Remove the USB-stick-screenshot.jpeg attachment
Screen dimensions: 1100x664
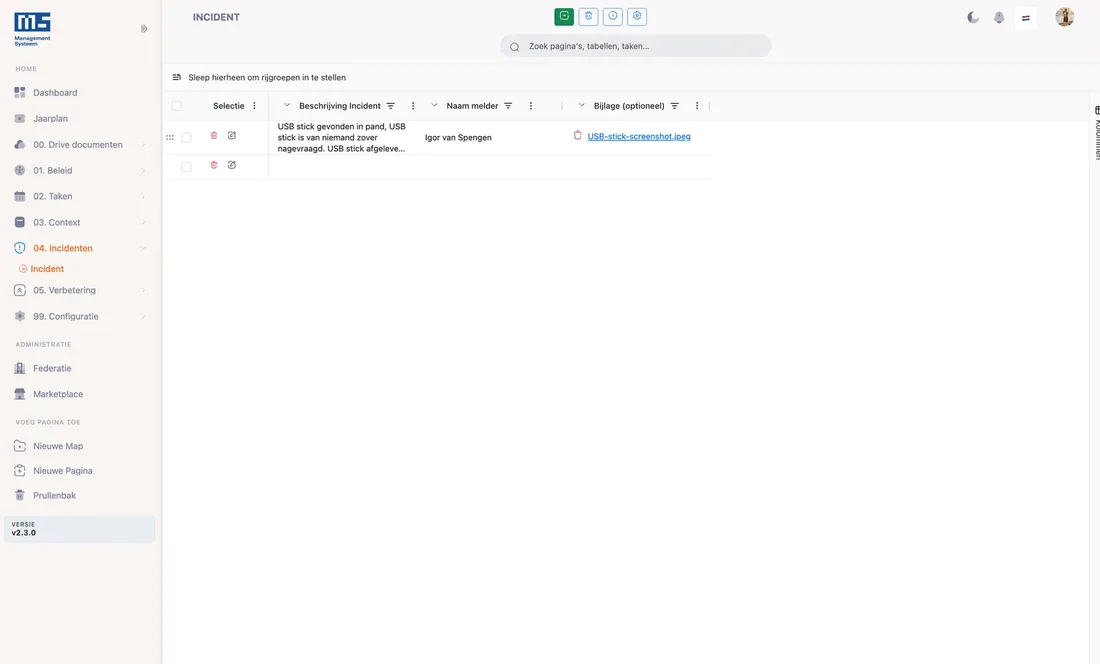point(577,135)
